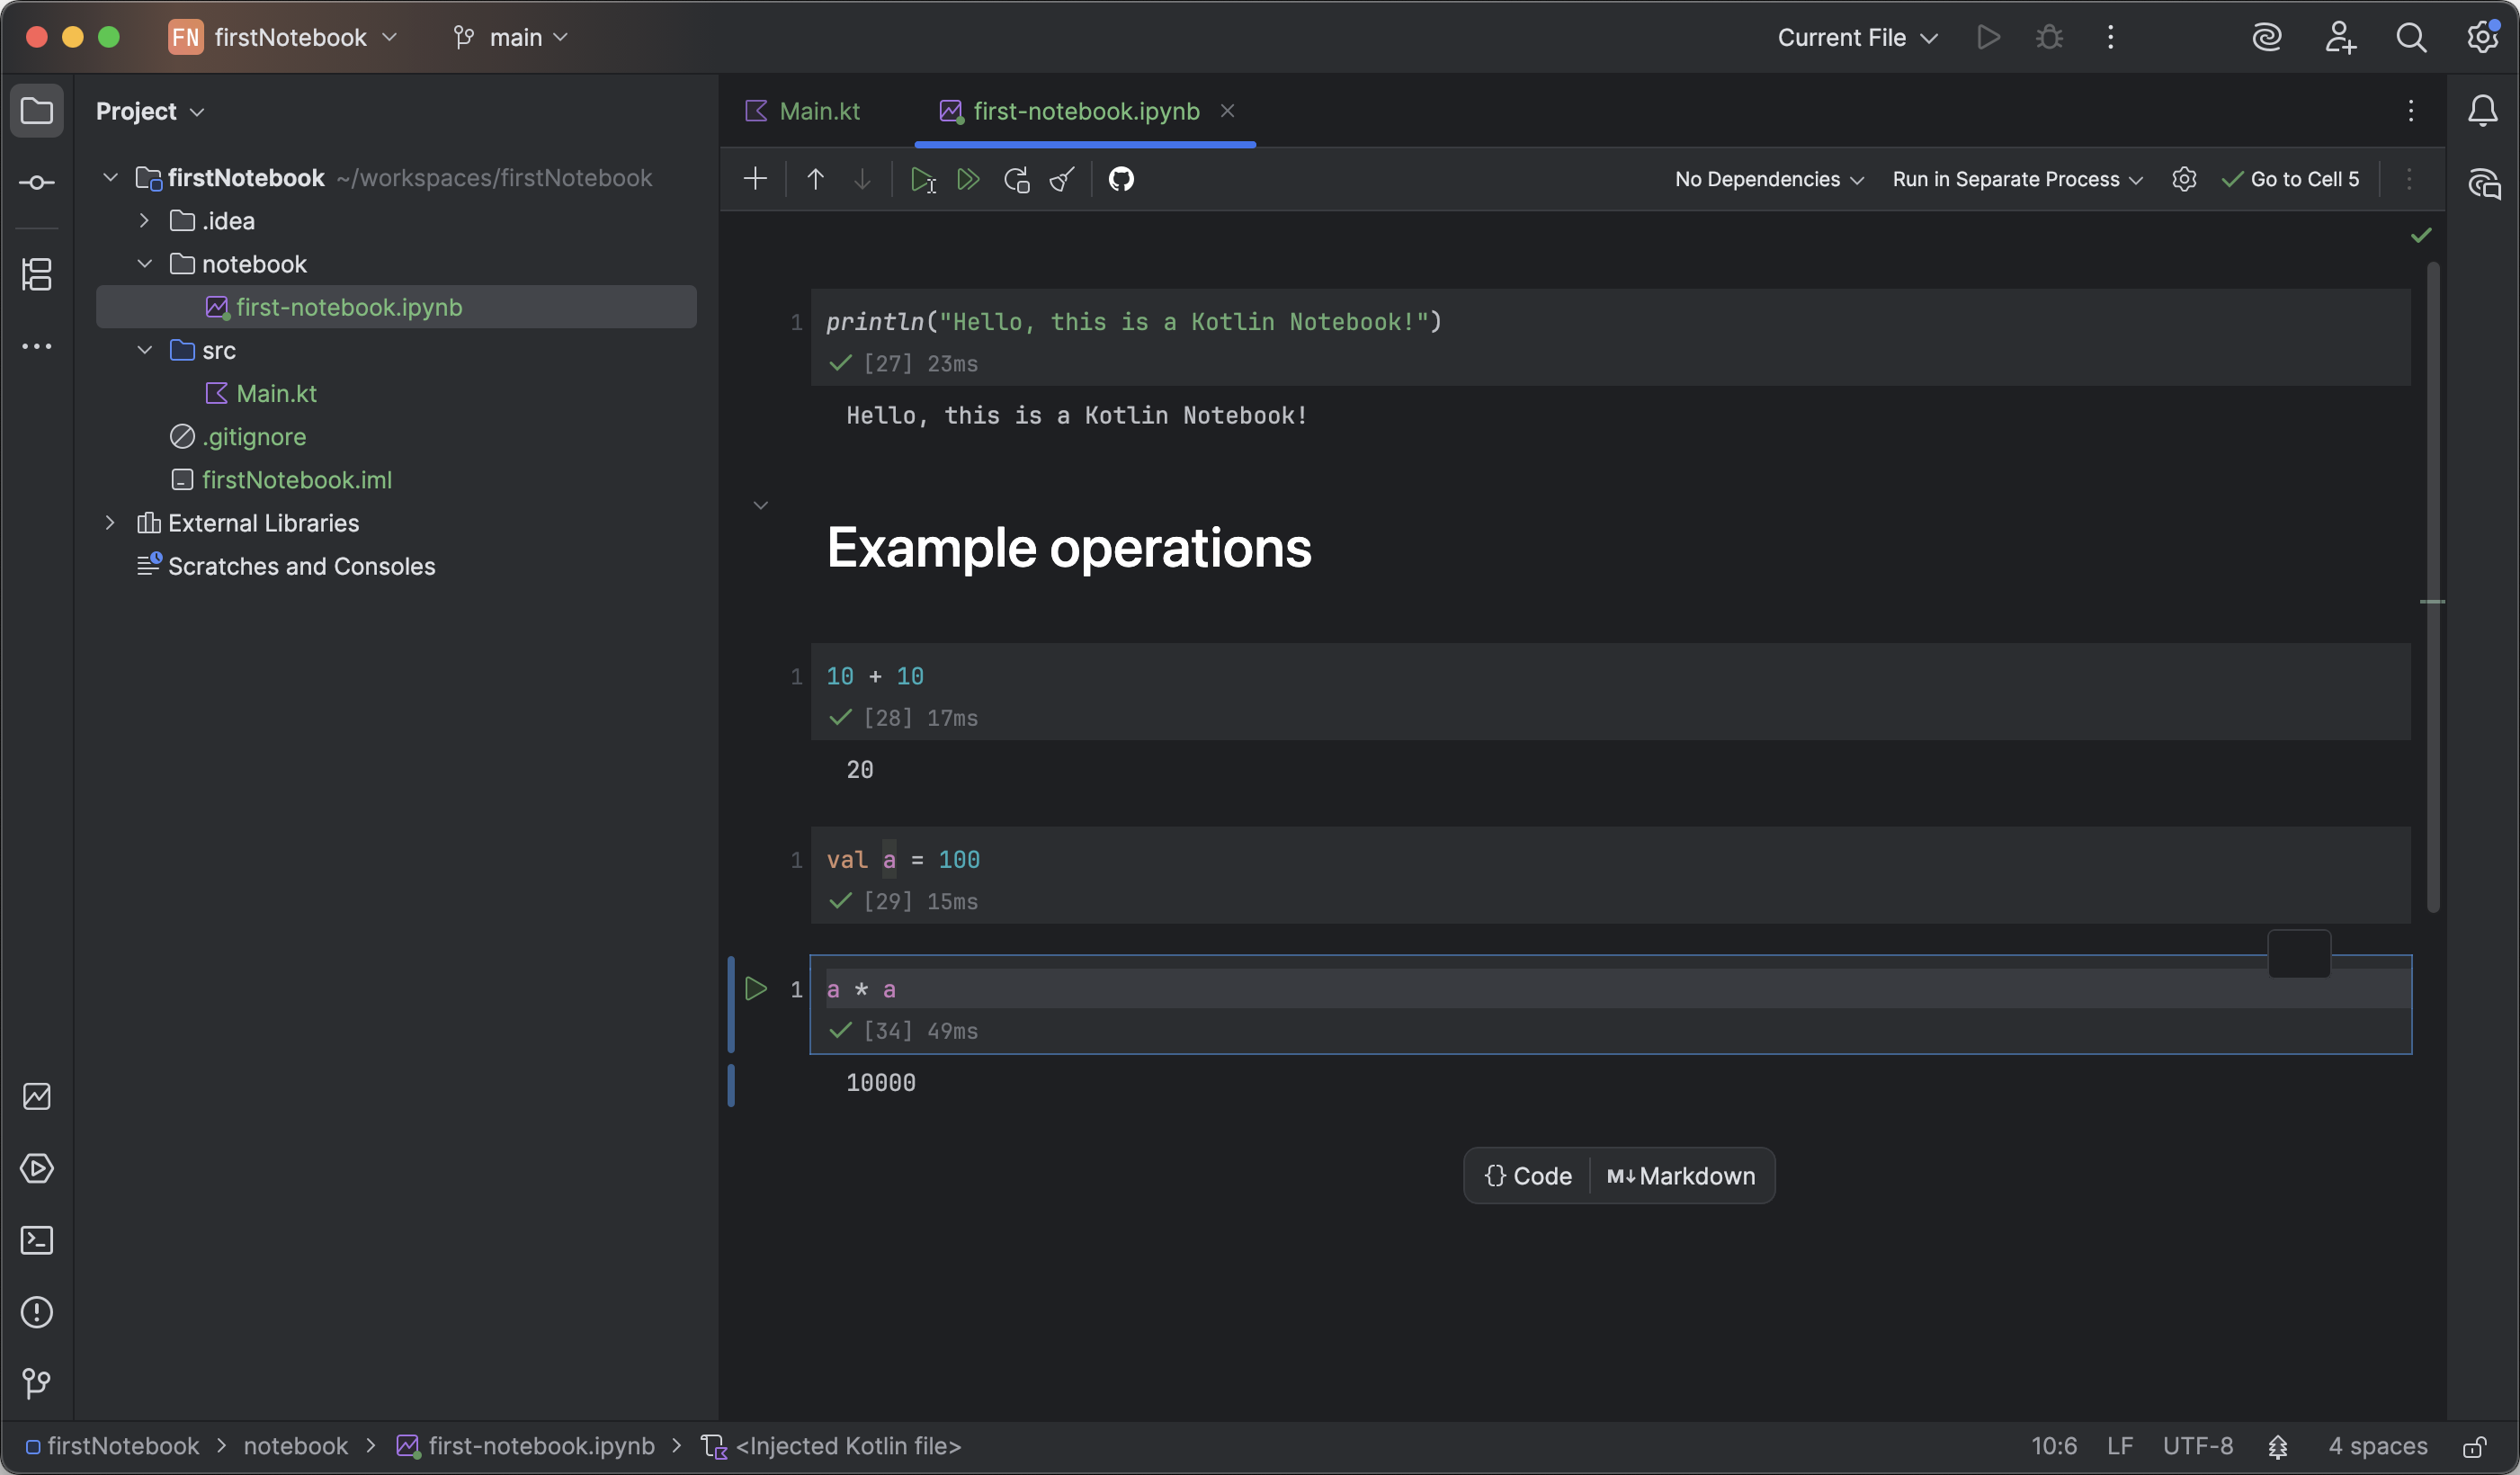Viewport: 2520px width, 1475px height.
Task: Open run toolbar more actions menu
Action: pyautogui.click(x=2110, y=37)
